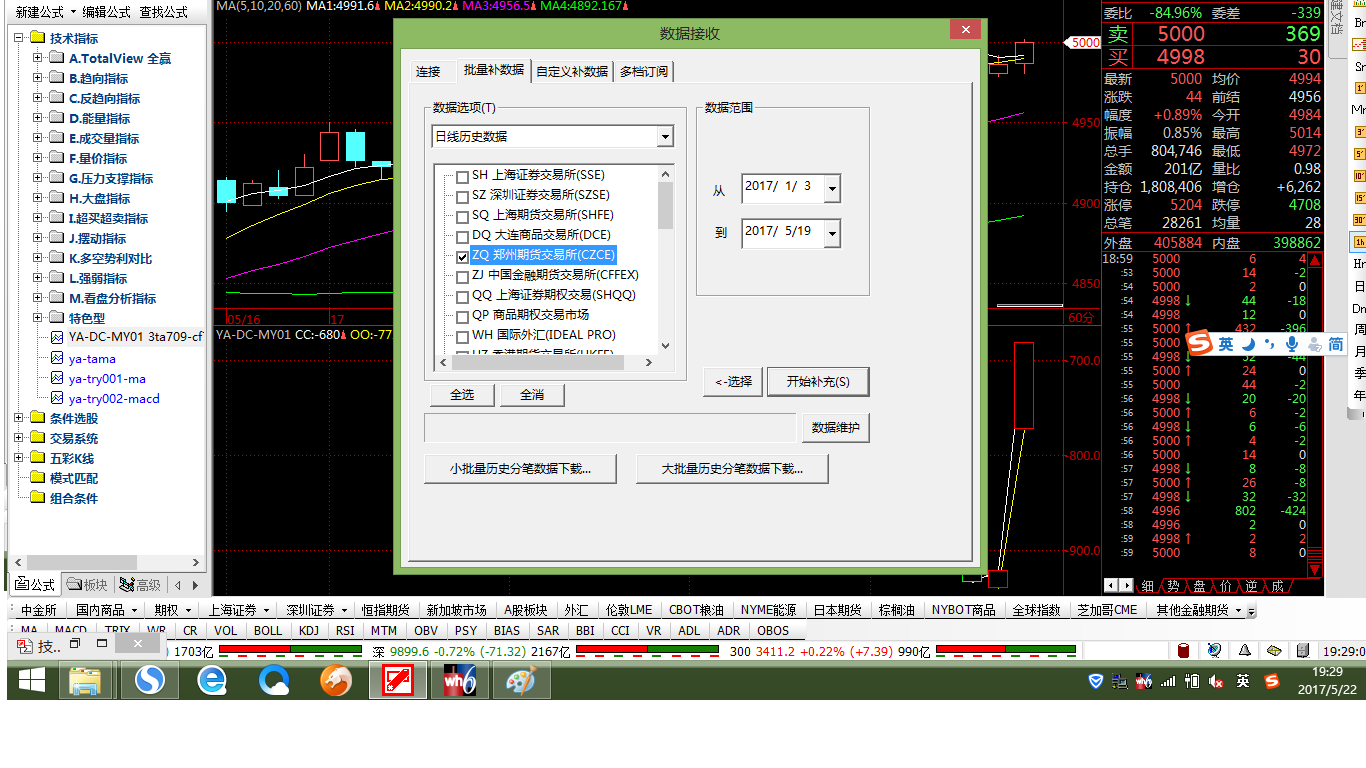Open the start date 2017/1/3 dropdown arrow
The height and width of the screenshot is (768, 1366).
[x=832, y=189]
